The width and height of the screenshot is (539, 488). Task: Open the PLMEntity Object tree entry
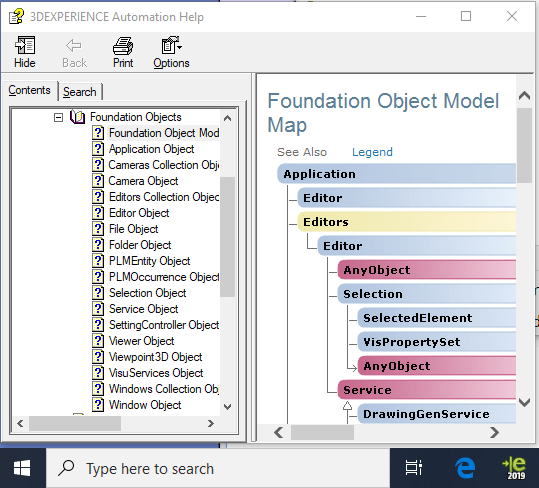coord(150,260)
